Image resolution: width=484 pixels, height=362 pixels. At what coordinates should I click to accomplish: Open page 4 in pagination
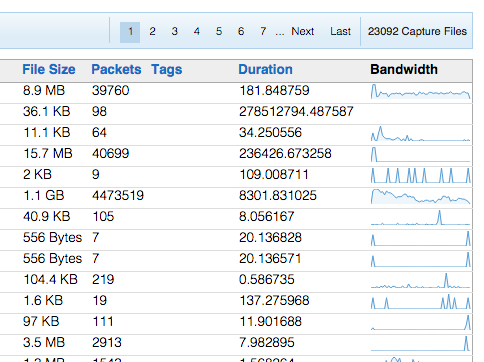point(197,32)
